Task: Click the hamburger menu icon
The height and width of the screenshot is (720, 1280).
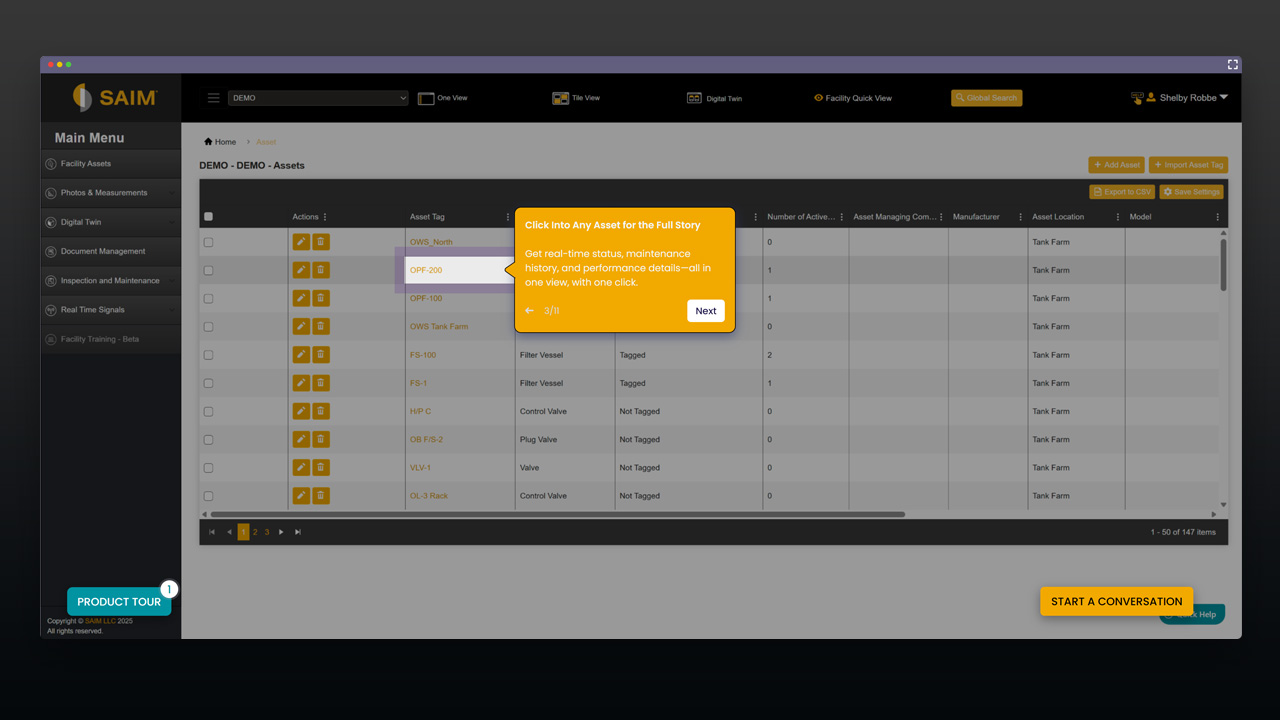Action: tap(213, 97)
